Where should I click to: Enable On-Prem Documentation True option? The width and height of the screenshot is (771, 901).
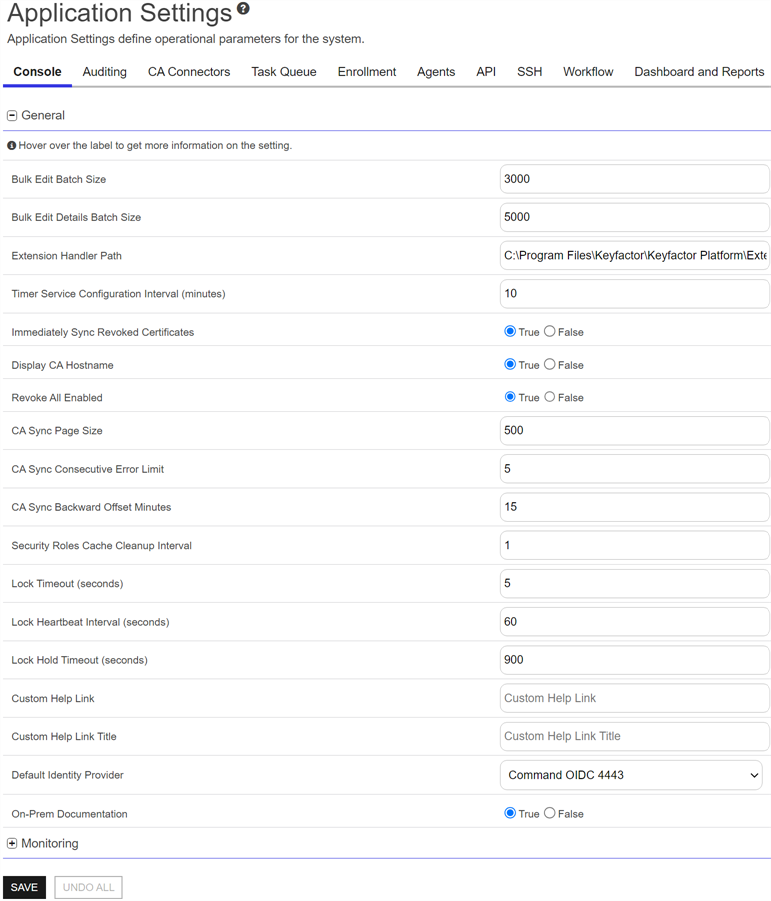(x=510, y=813)
